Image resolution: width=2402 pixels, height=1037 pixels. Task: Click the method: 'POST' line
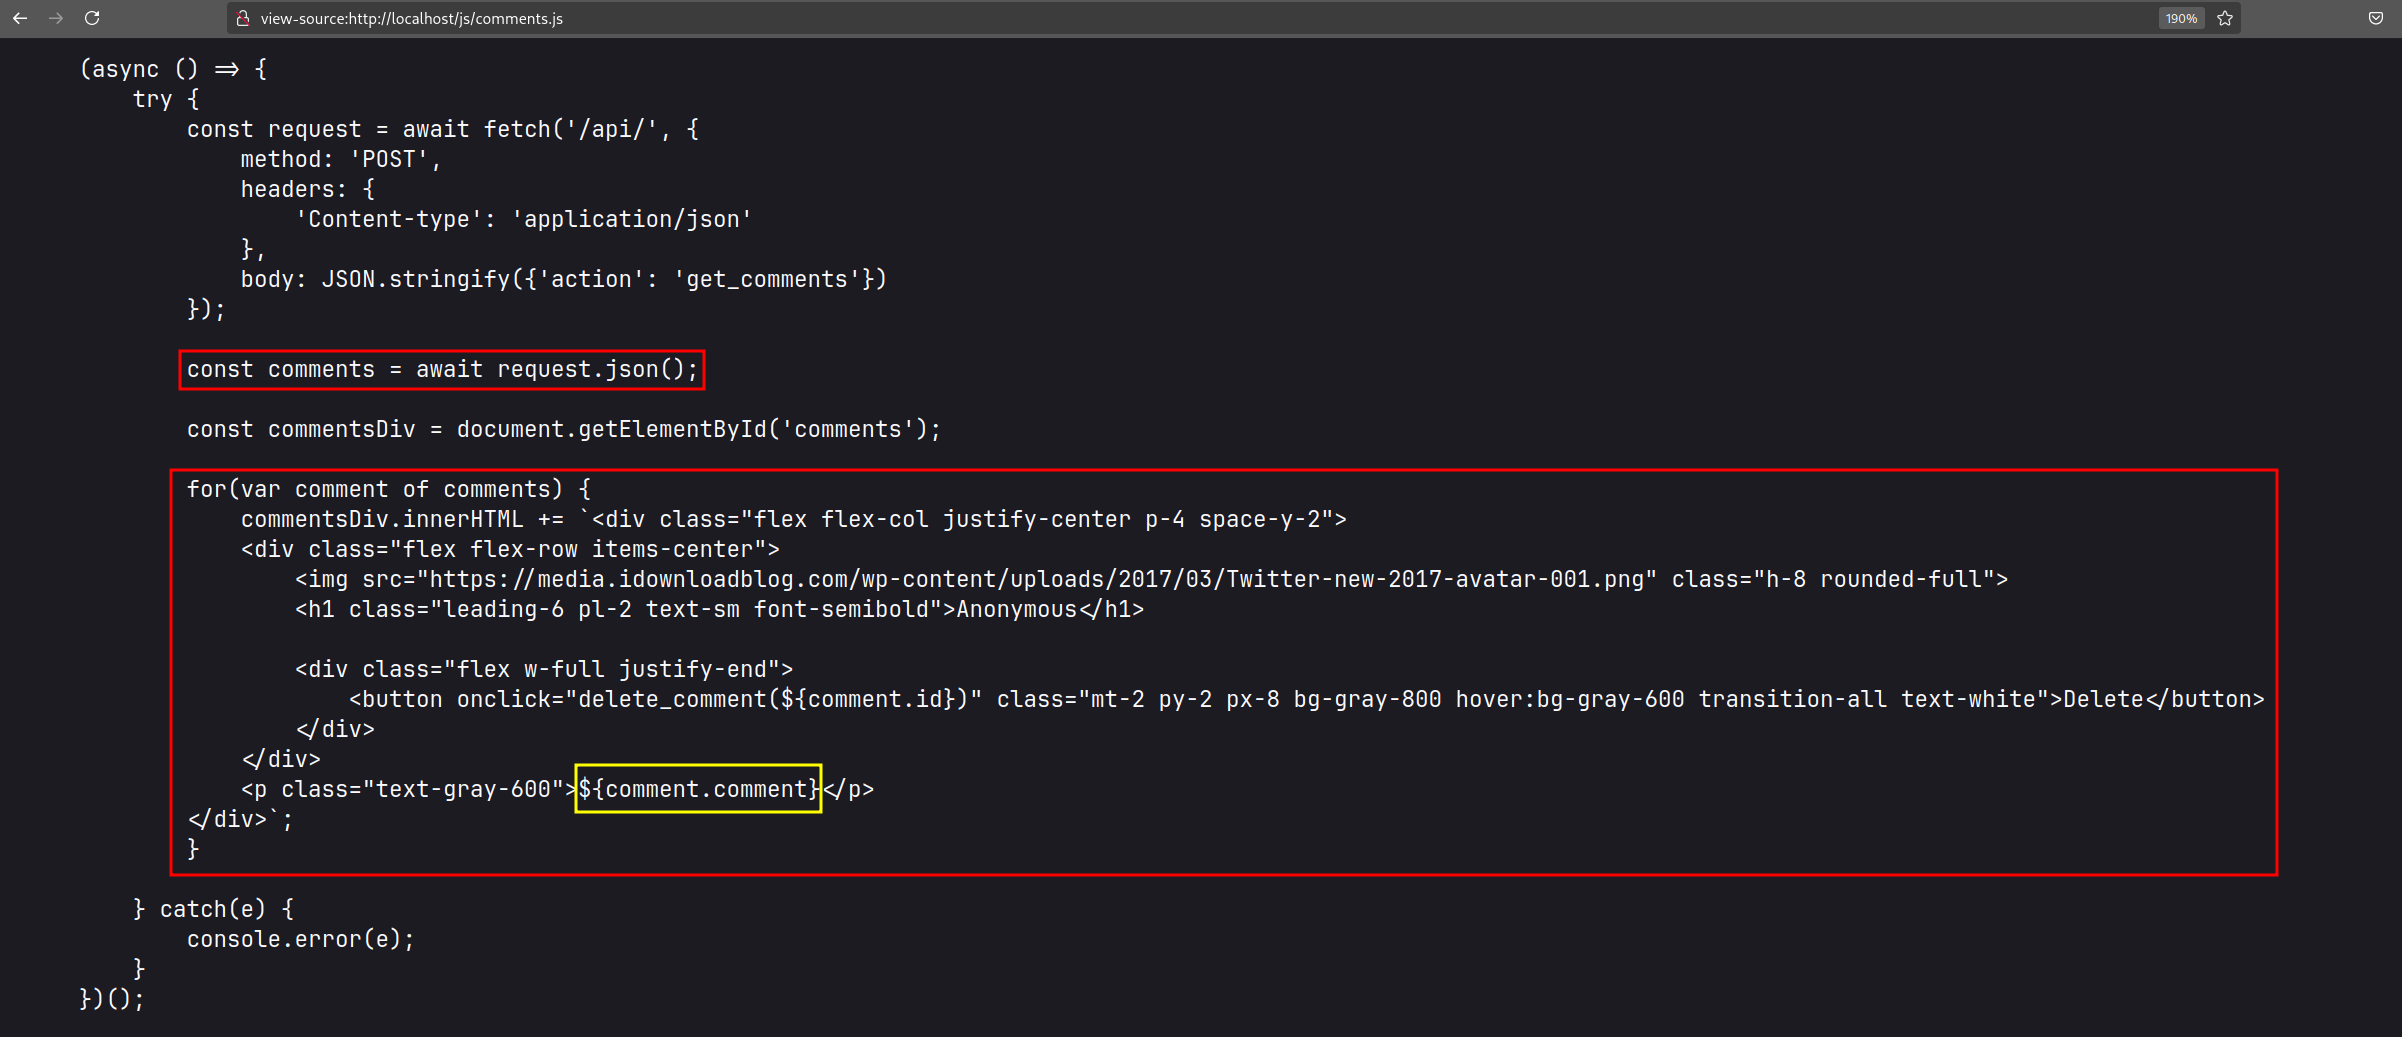340,159
